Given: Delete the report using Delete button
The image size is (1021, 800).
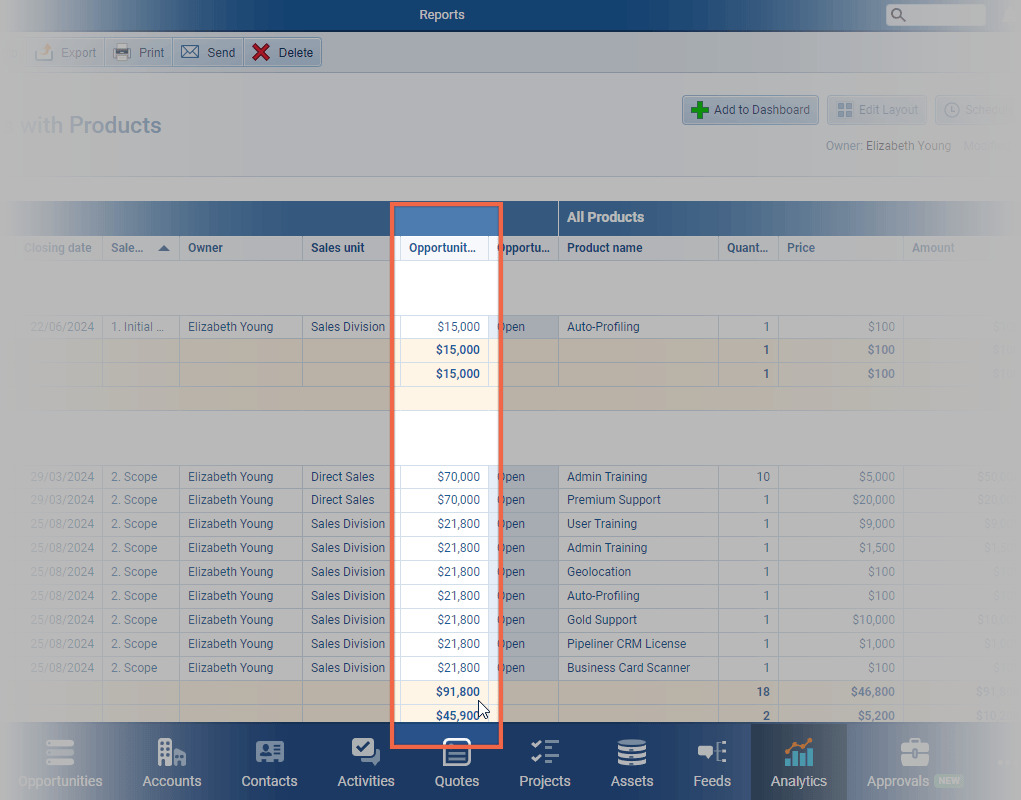Looking at the screenshot, I should tap(282, 53).
